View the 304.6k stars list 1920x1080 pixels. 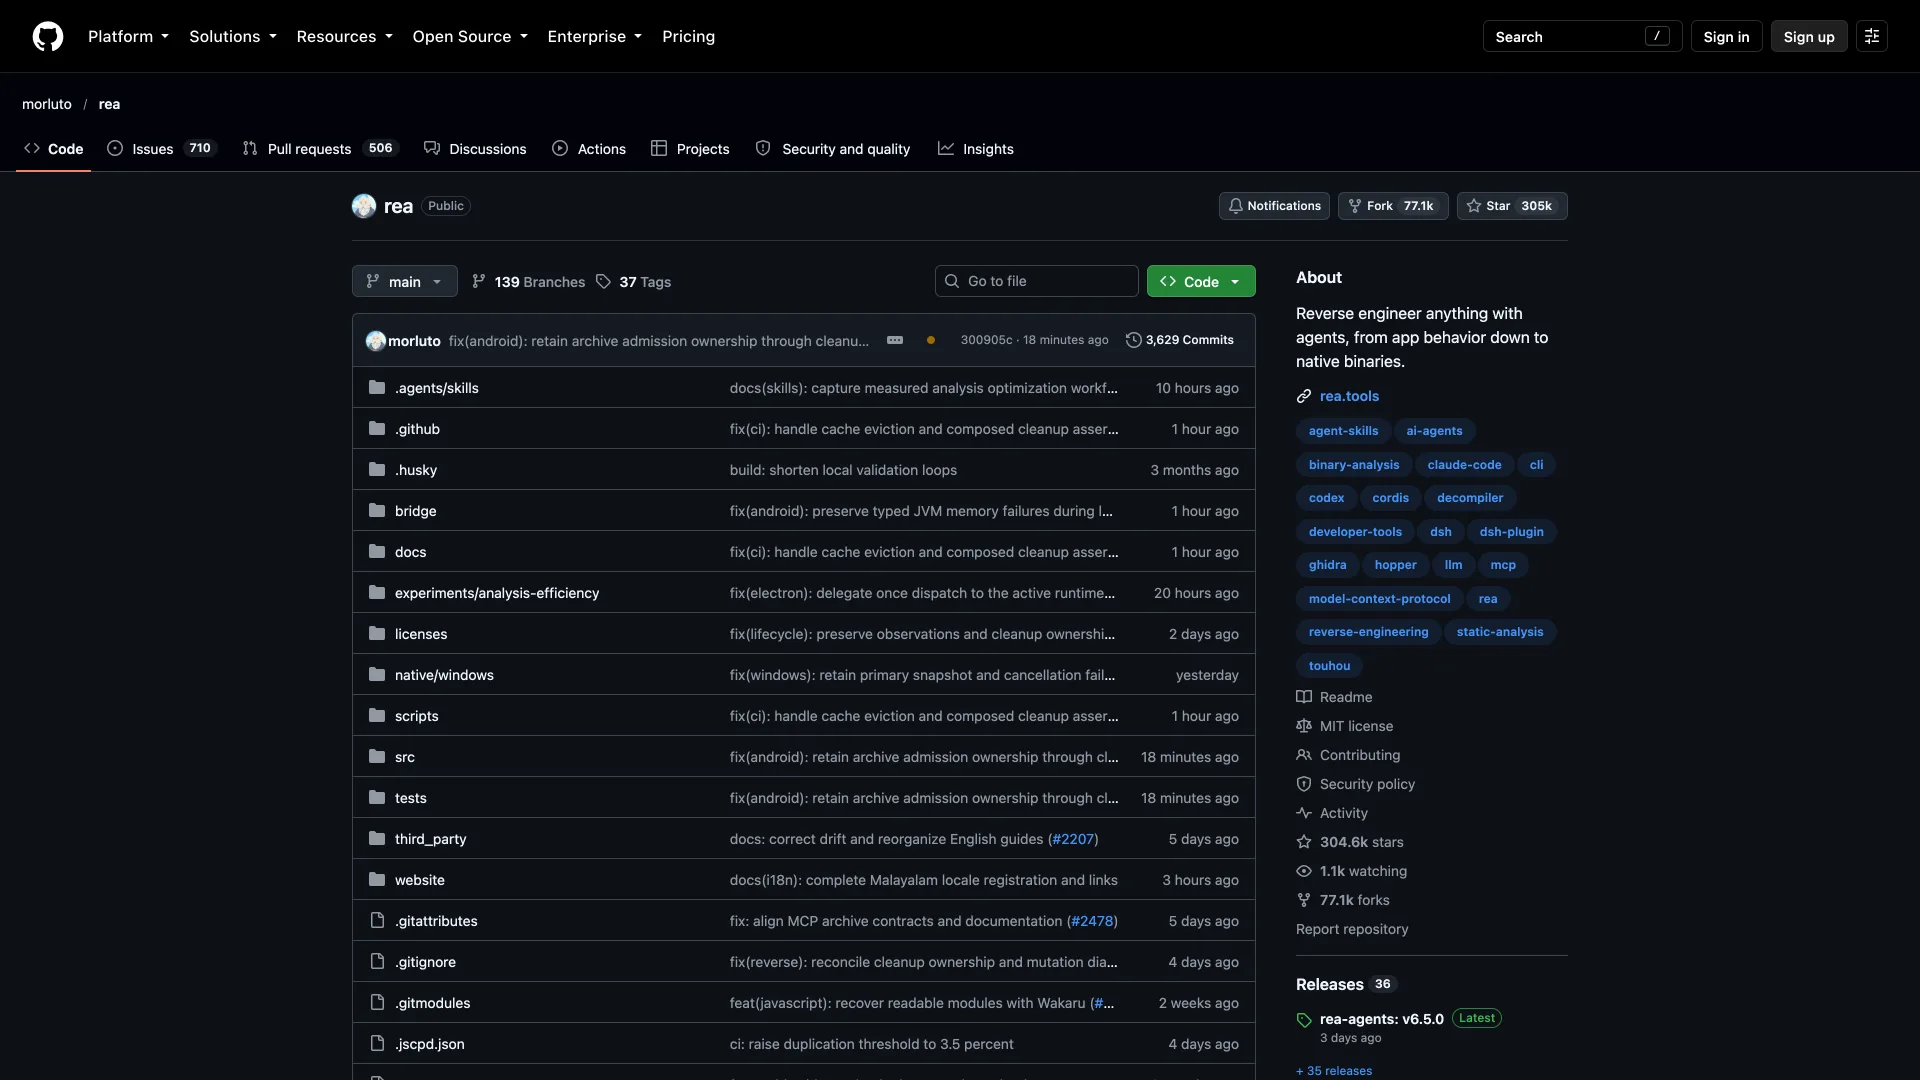[x=1349, y=842]
